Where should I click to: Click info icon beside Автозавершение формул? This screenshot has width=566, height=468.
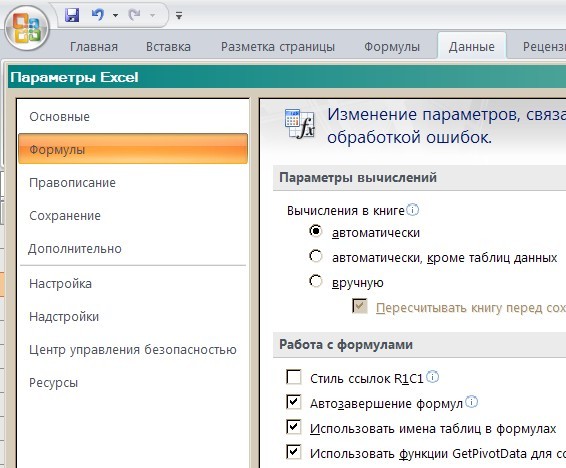471,402
